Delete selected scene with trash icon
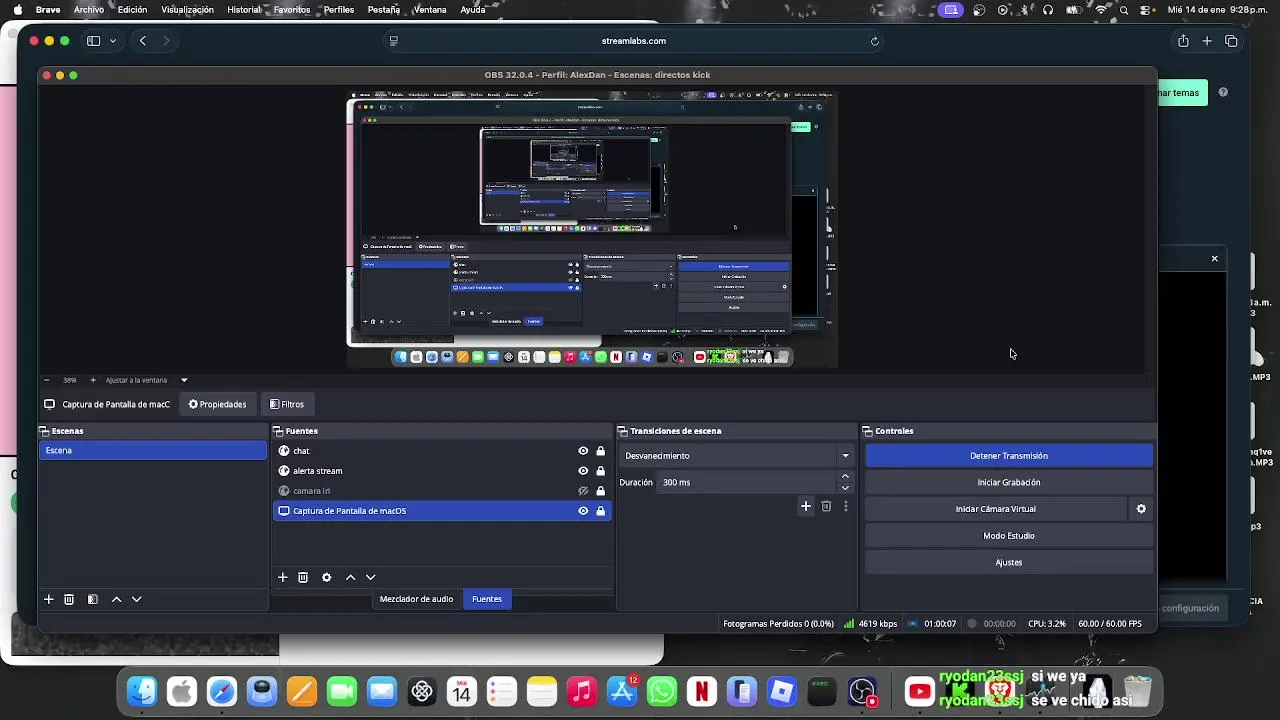The width and height of the screenshot is (1280, 720). click(x=69, y=599)
